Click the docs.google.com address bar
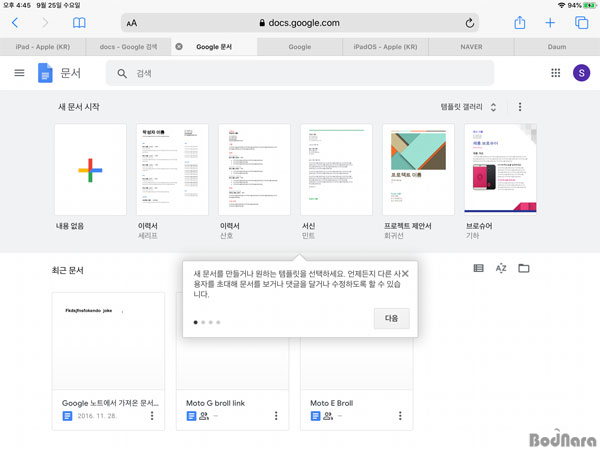 coord(300,23)
